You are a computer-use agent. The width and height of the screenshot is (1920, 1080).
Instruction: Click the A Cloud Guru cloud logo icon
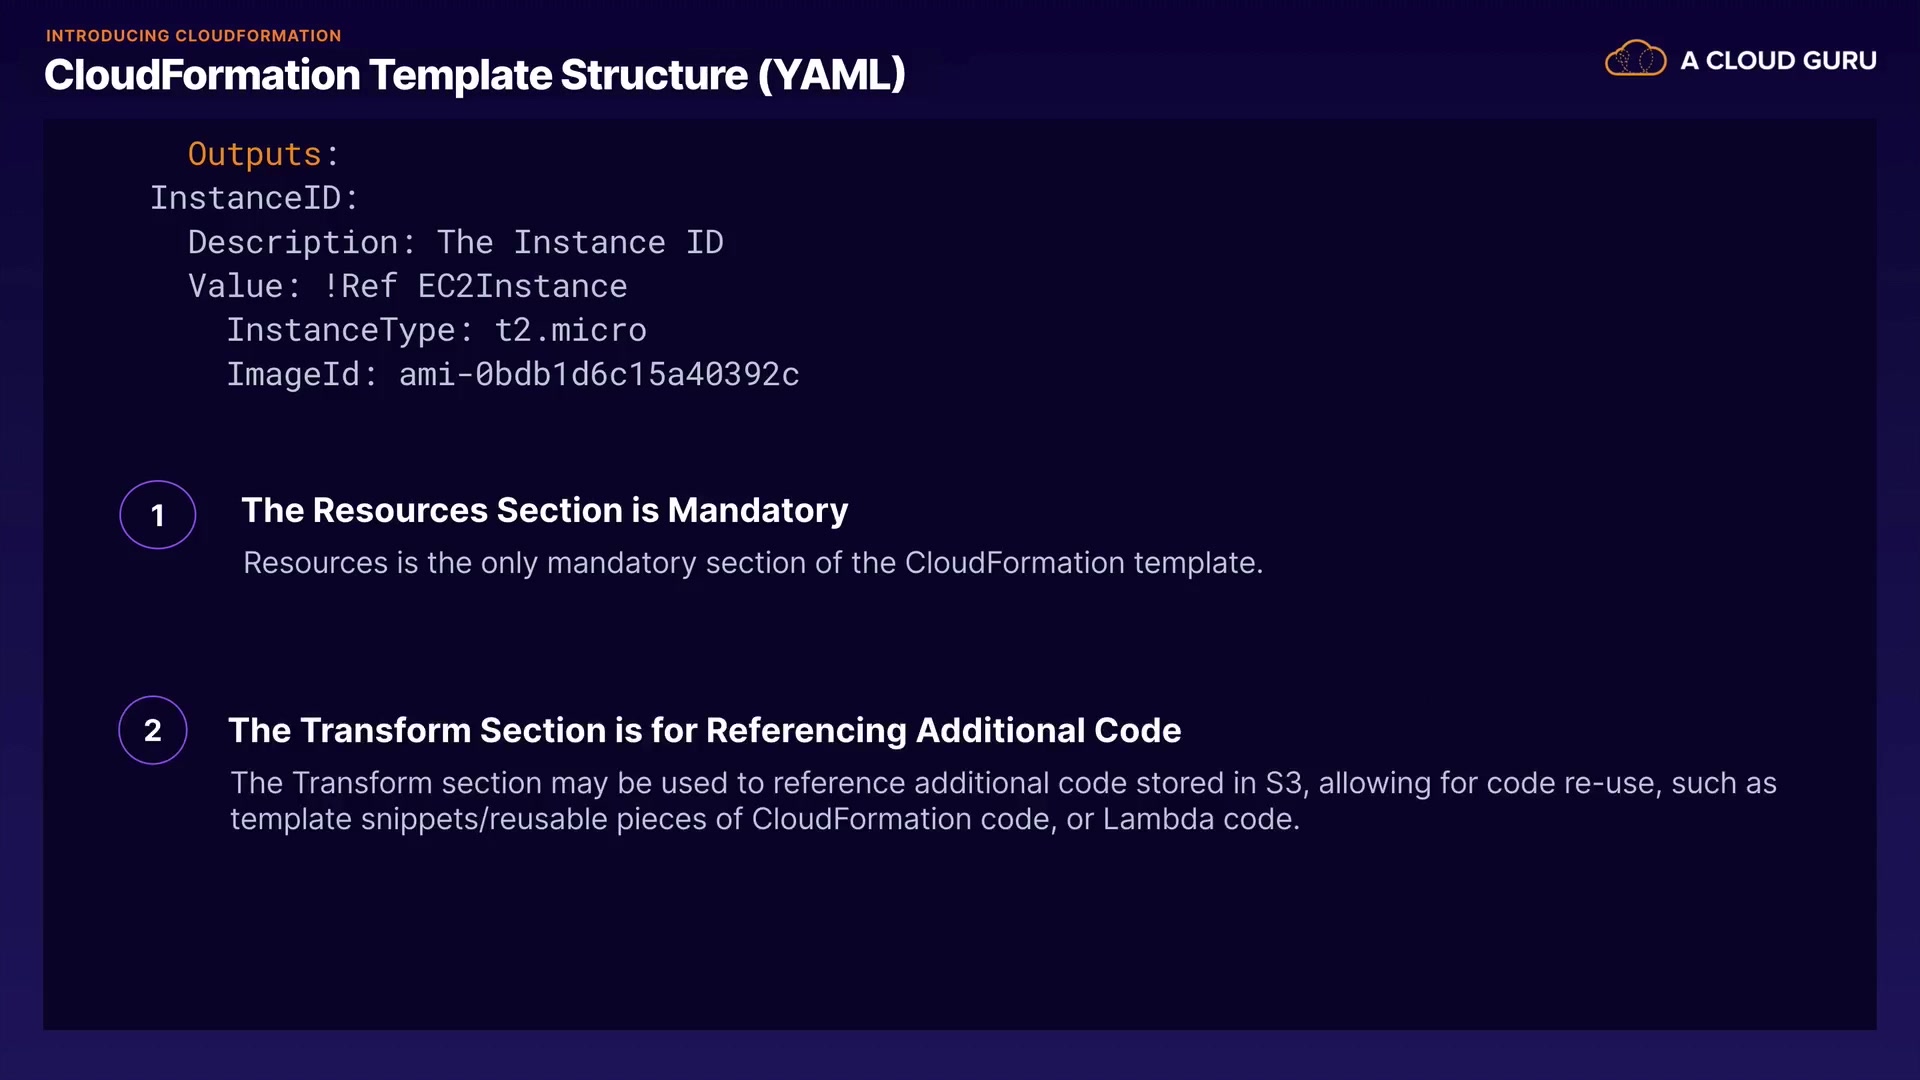coord(1635,59)
